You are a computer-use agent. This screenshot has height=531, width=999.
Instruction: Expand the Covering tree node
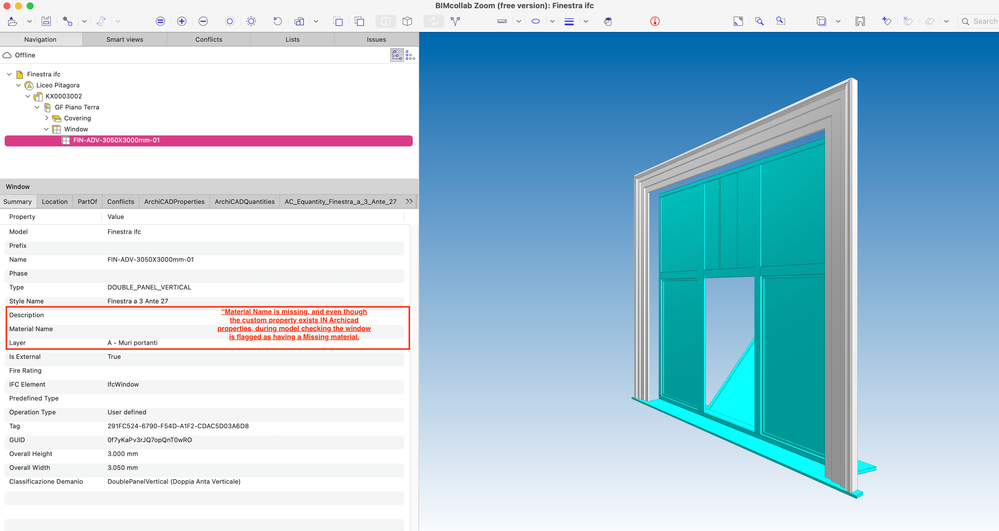pos(47,118)
